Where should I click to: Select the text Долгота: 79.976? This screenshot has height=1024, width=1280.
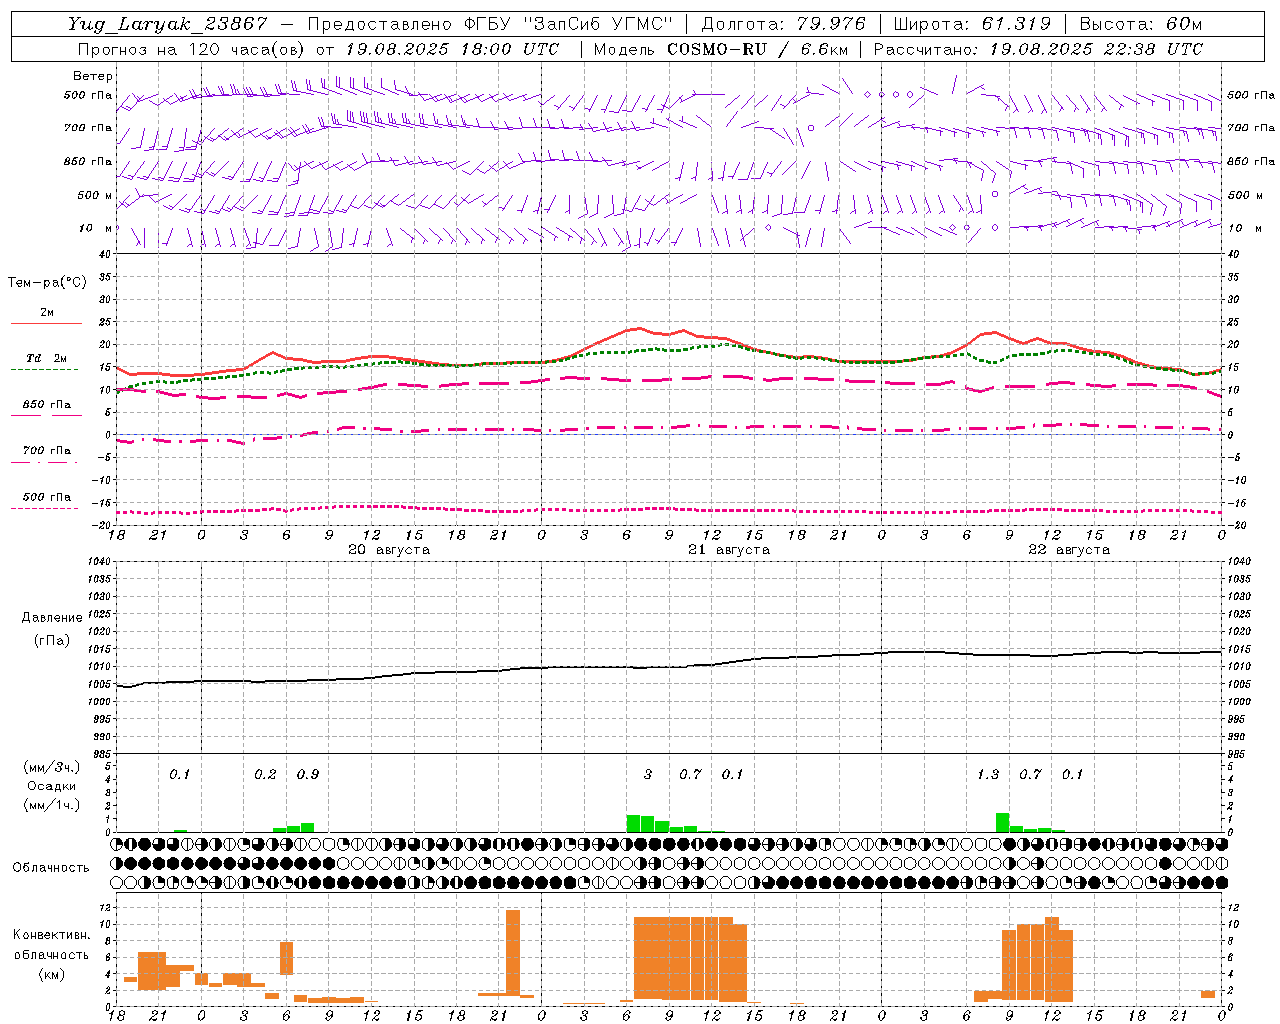[784, 24]
